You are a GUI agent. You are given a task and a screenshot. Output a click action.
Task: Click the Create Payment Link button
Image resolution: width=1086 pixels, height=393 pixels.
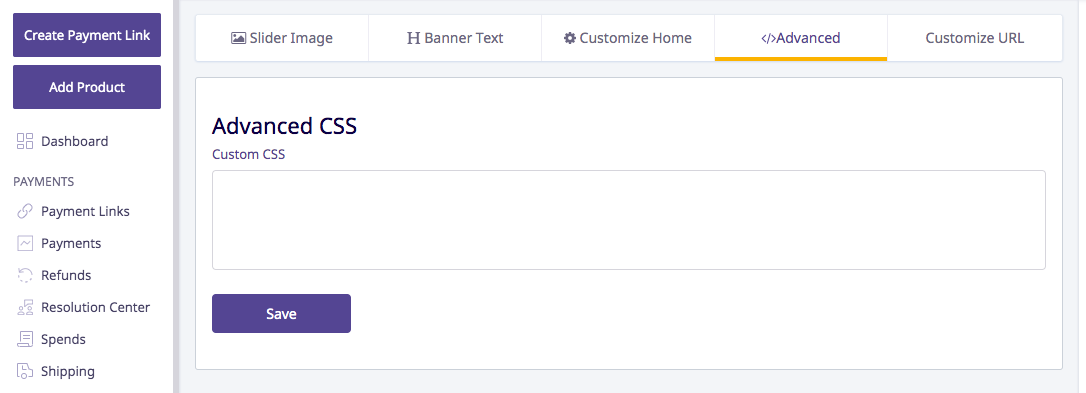[x=87, y=35]
